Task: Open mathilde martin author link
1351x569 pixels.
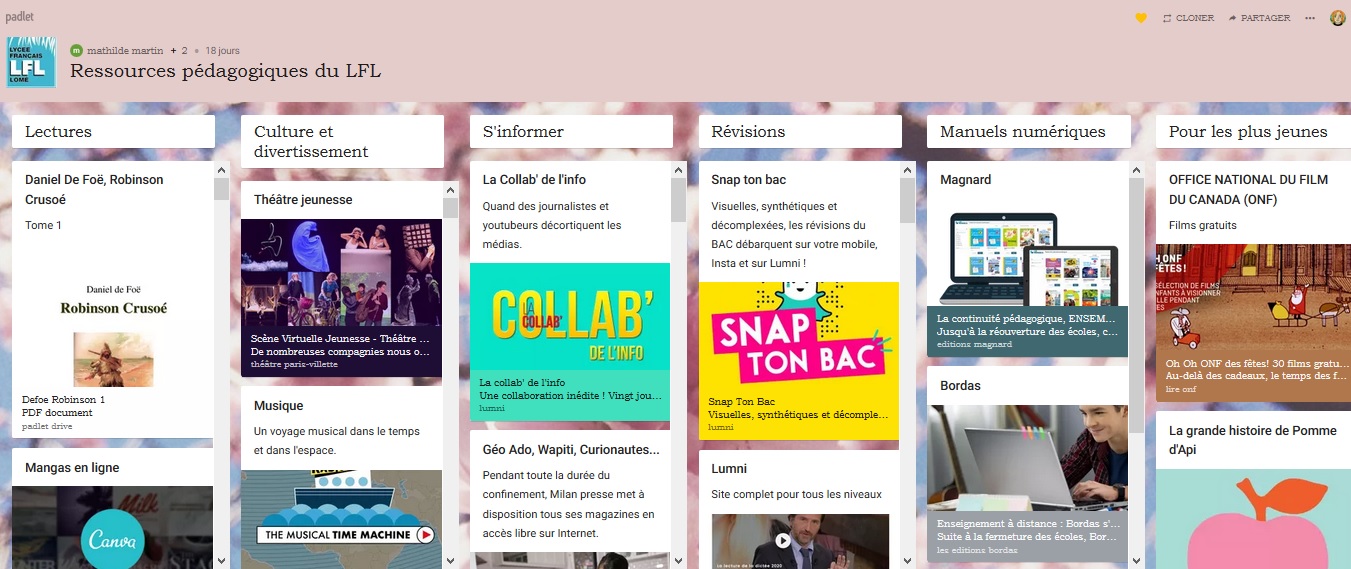Action: pos(125,50)
